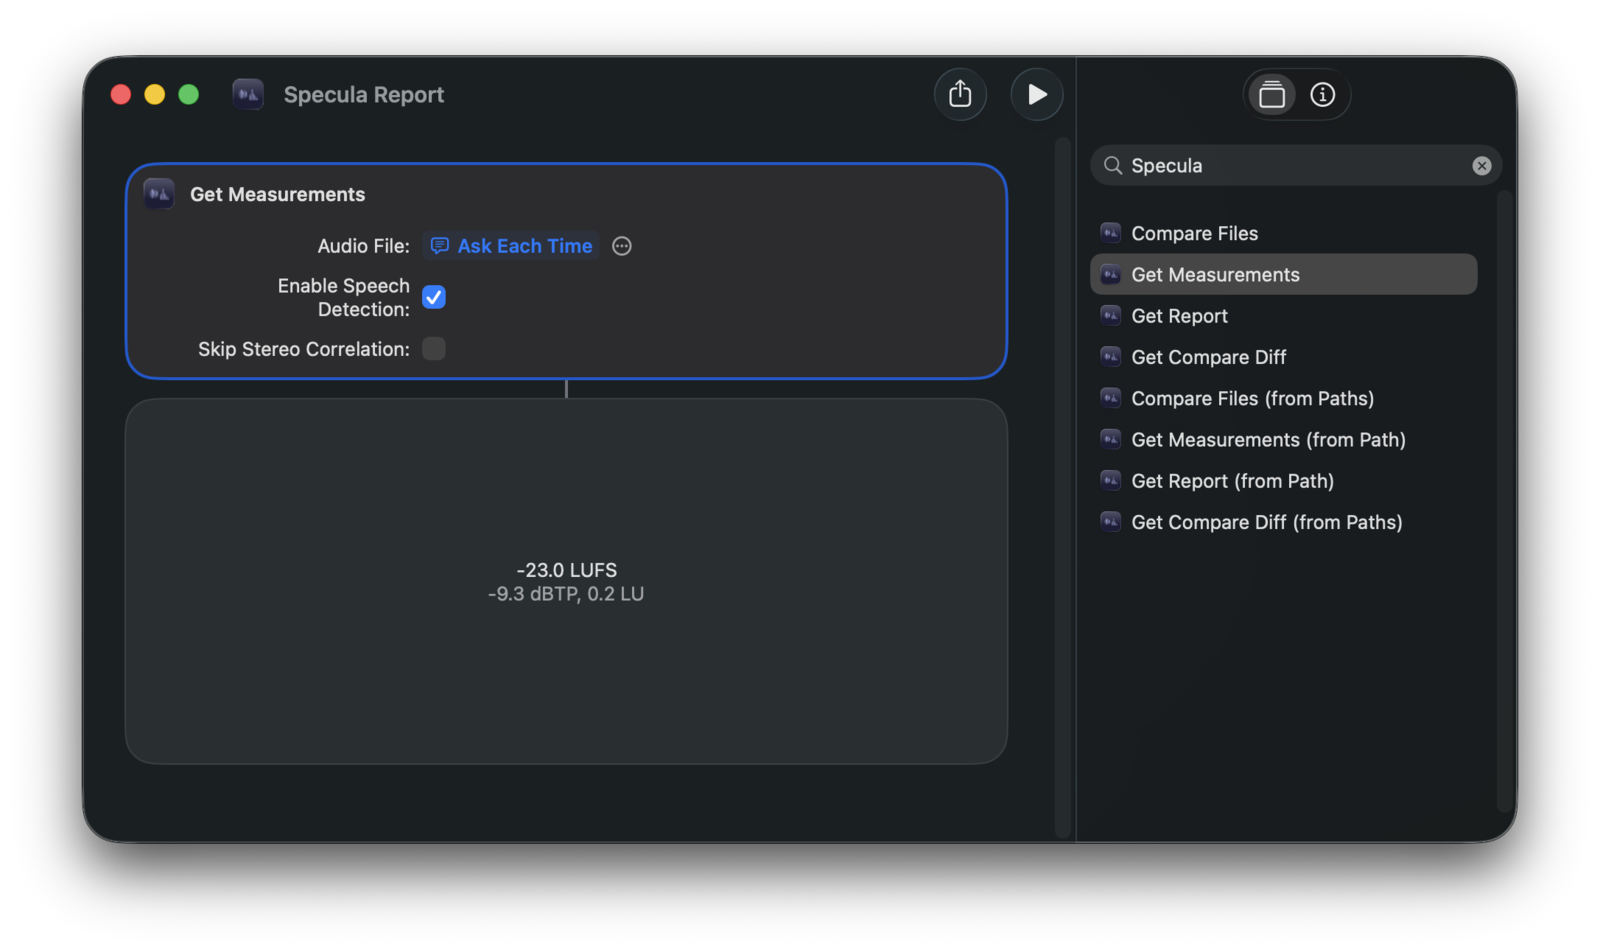The height and width of the screenshot is (952, 1600).
Task: Click the icon beside Compare Files (from Paths)
Action: click(x=1110, y=397)
